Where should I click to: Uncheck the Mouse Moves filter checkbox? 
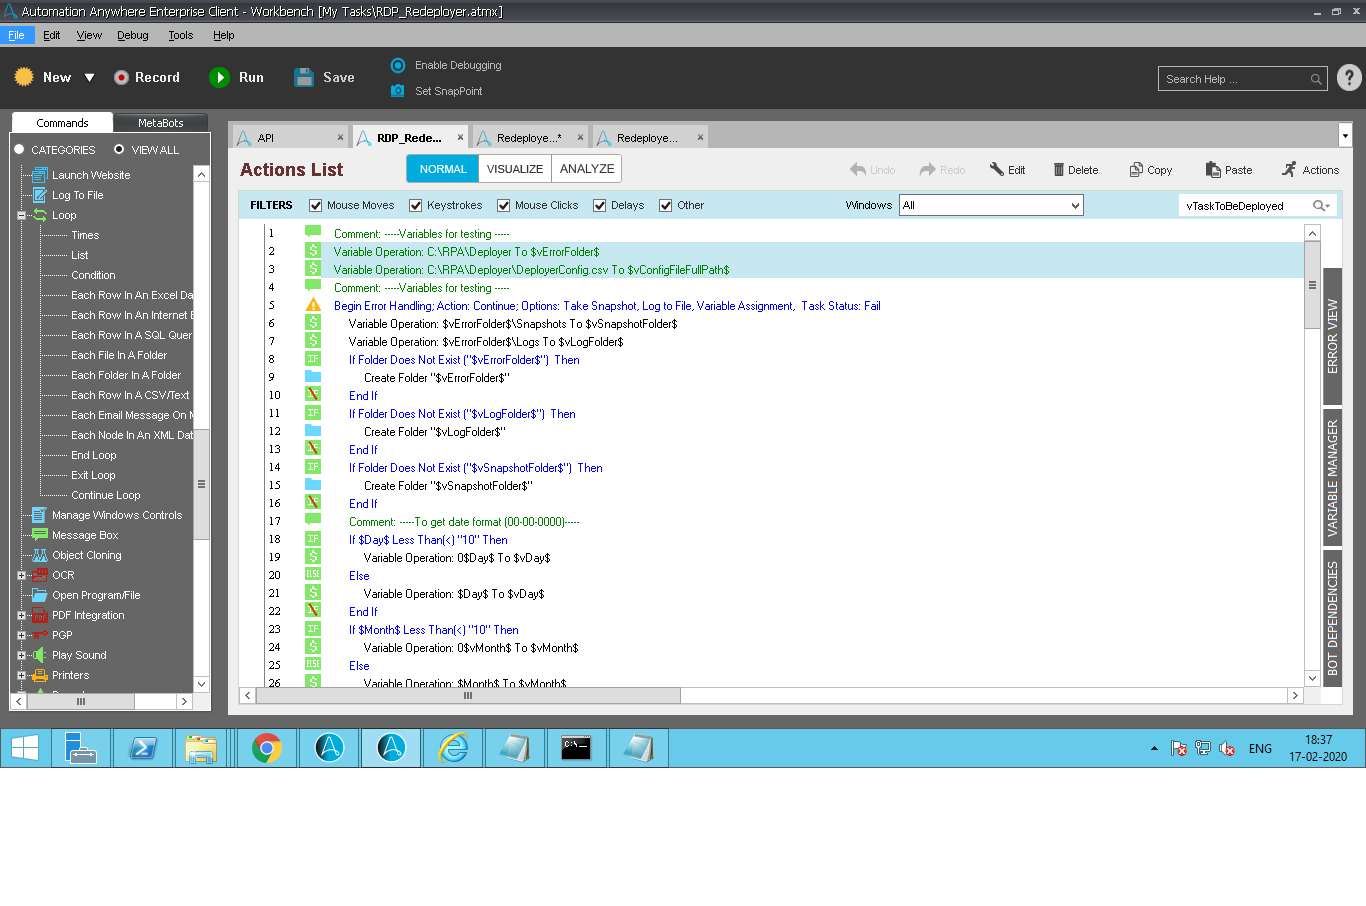coord(316,206)
